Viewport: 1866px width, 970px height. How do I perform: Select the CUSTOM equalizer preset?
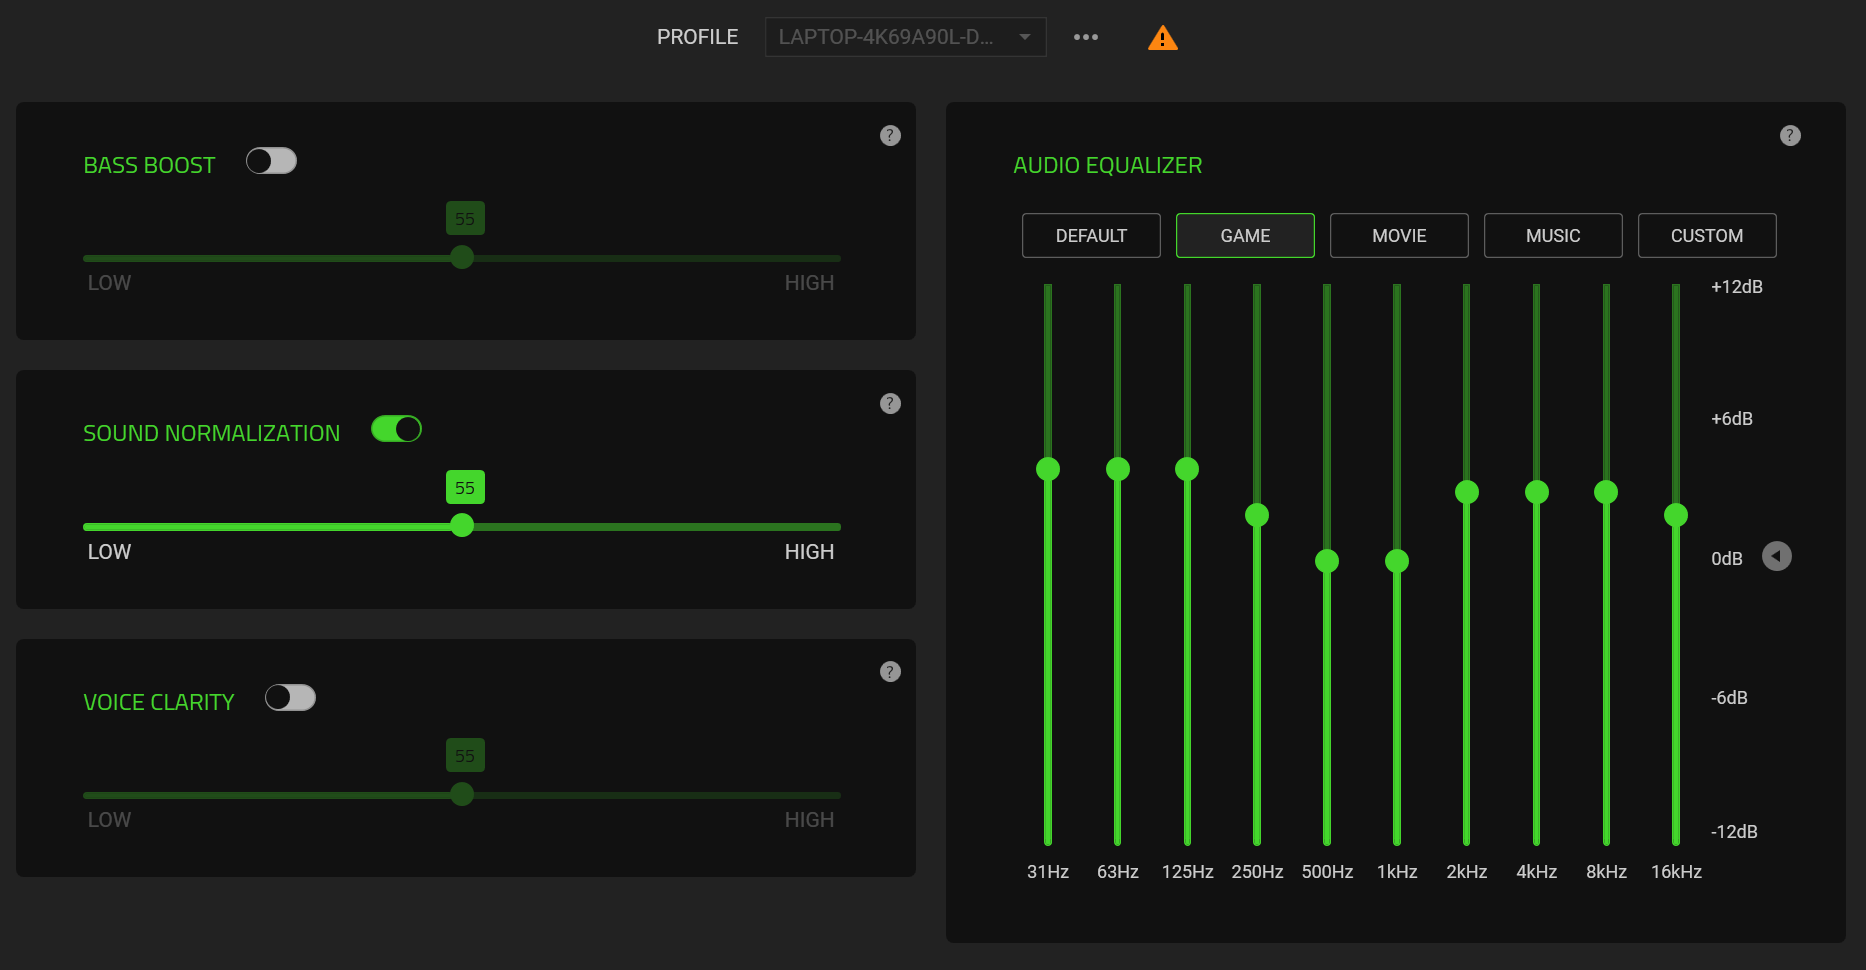[1707, 235]
